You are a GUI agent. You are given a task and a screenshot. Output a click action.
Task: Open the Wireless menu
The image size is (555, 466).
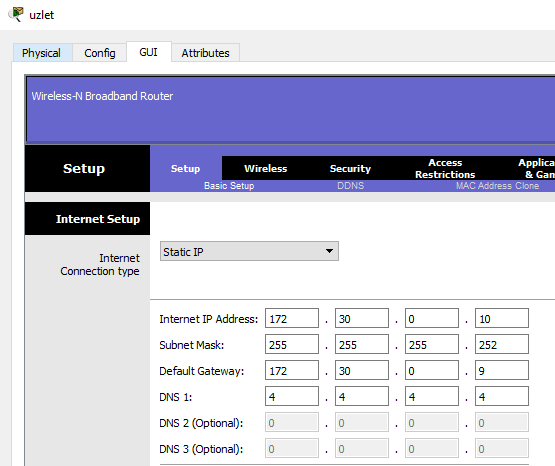(x=265, y=168)
